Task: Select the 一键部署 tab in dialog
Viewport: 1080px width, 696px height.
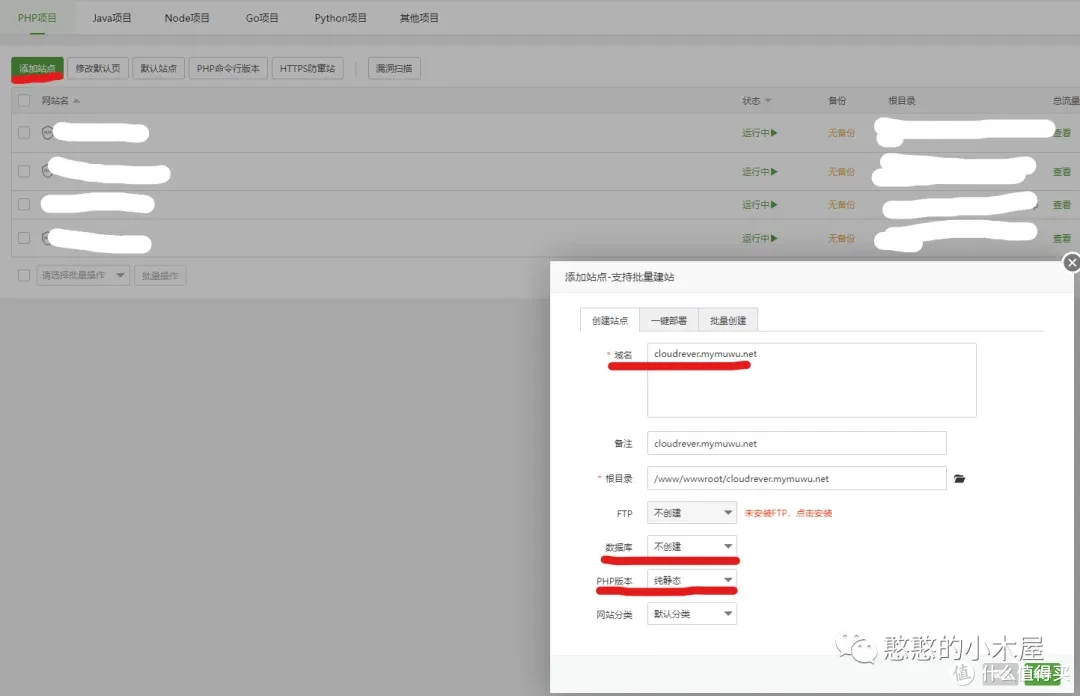Action: coord(669,320)
